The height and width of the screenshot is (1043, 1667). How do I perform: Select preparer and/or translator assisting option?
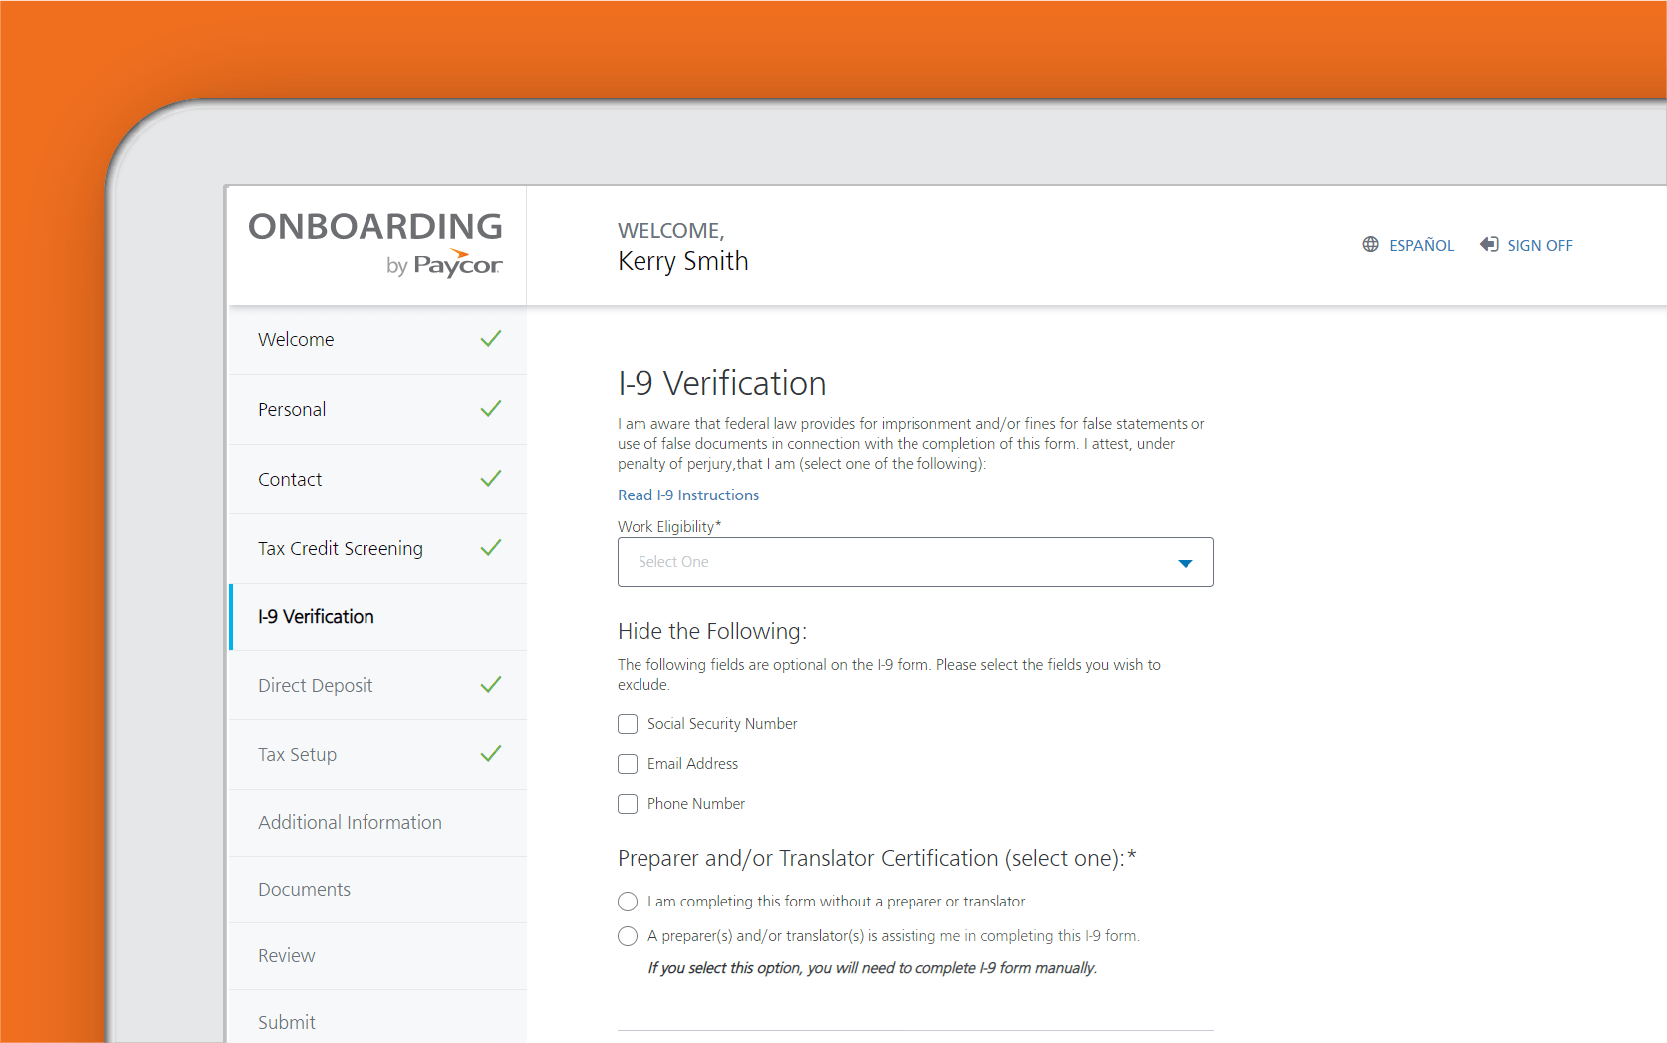[x=628, y=936]
